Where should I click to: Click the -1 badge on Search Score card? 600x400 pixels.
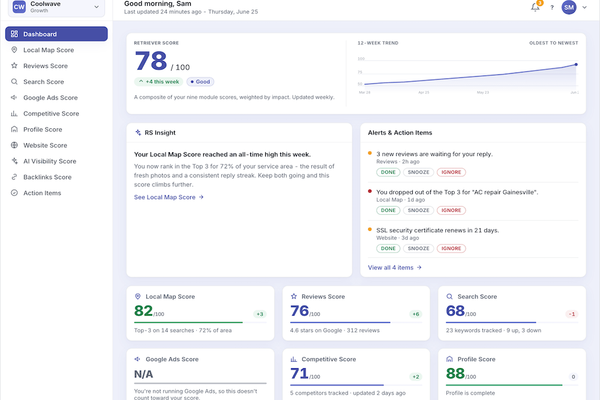click(572, 314)
